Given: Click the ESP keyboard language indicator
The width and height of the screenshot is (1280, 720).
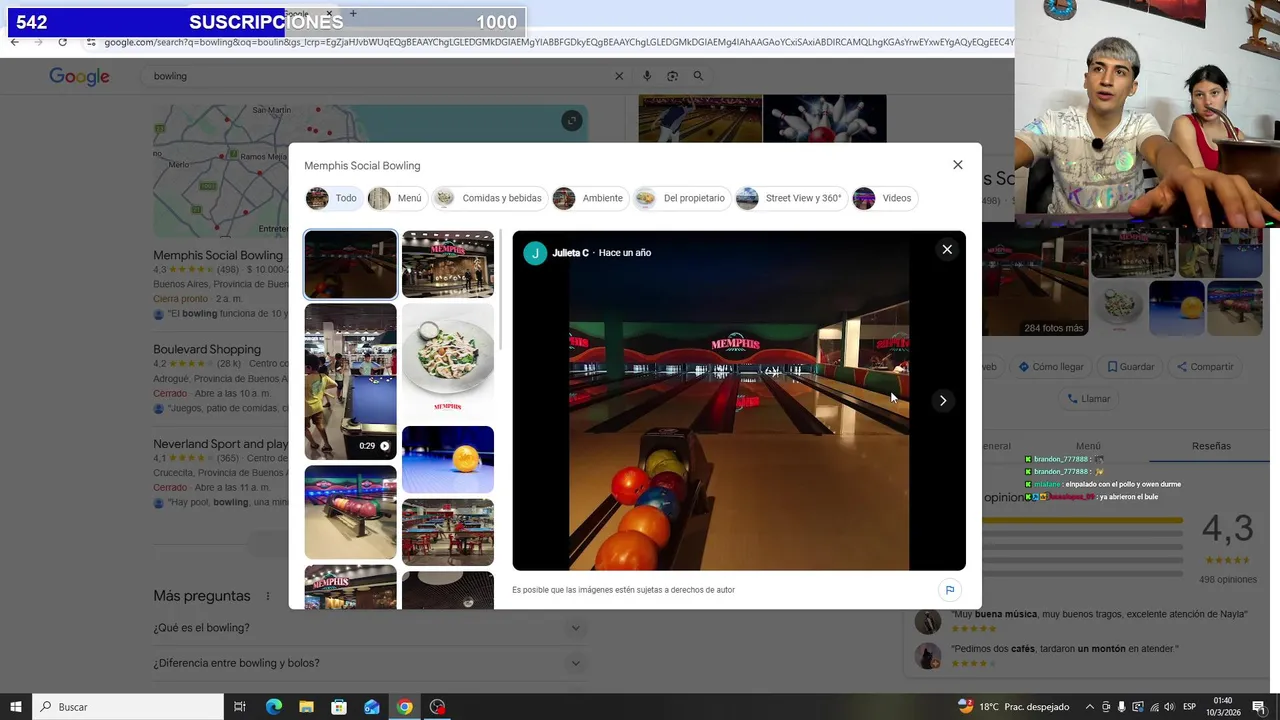Looking at the screenshot, I should (x=1190, y=707).
